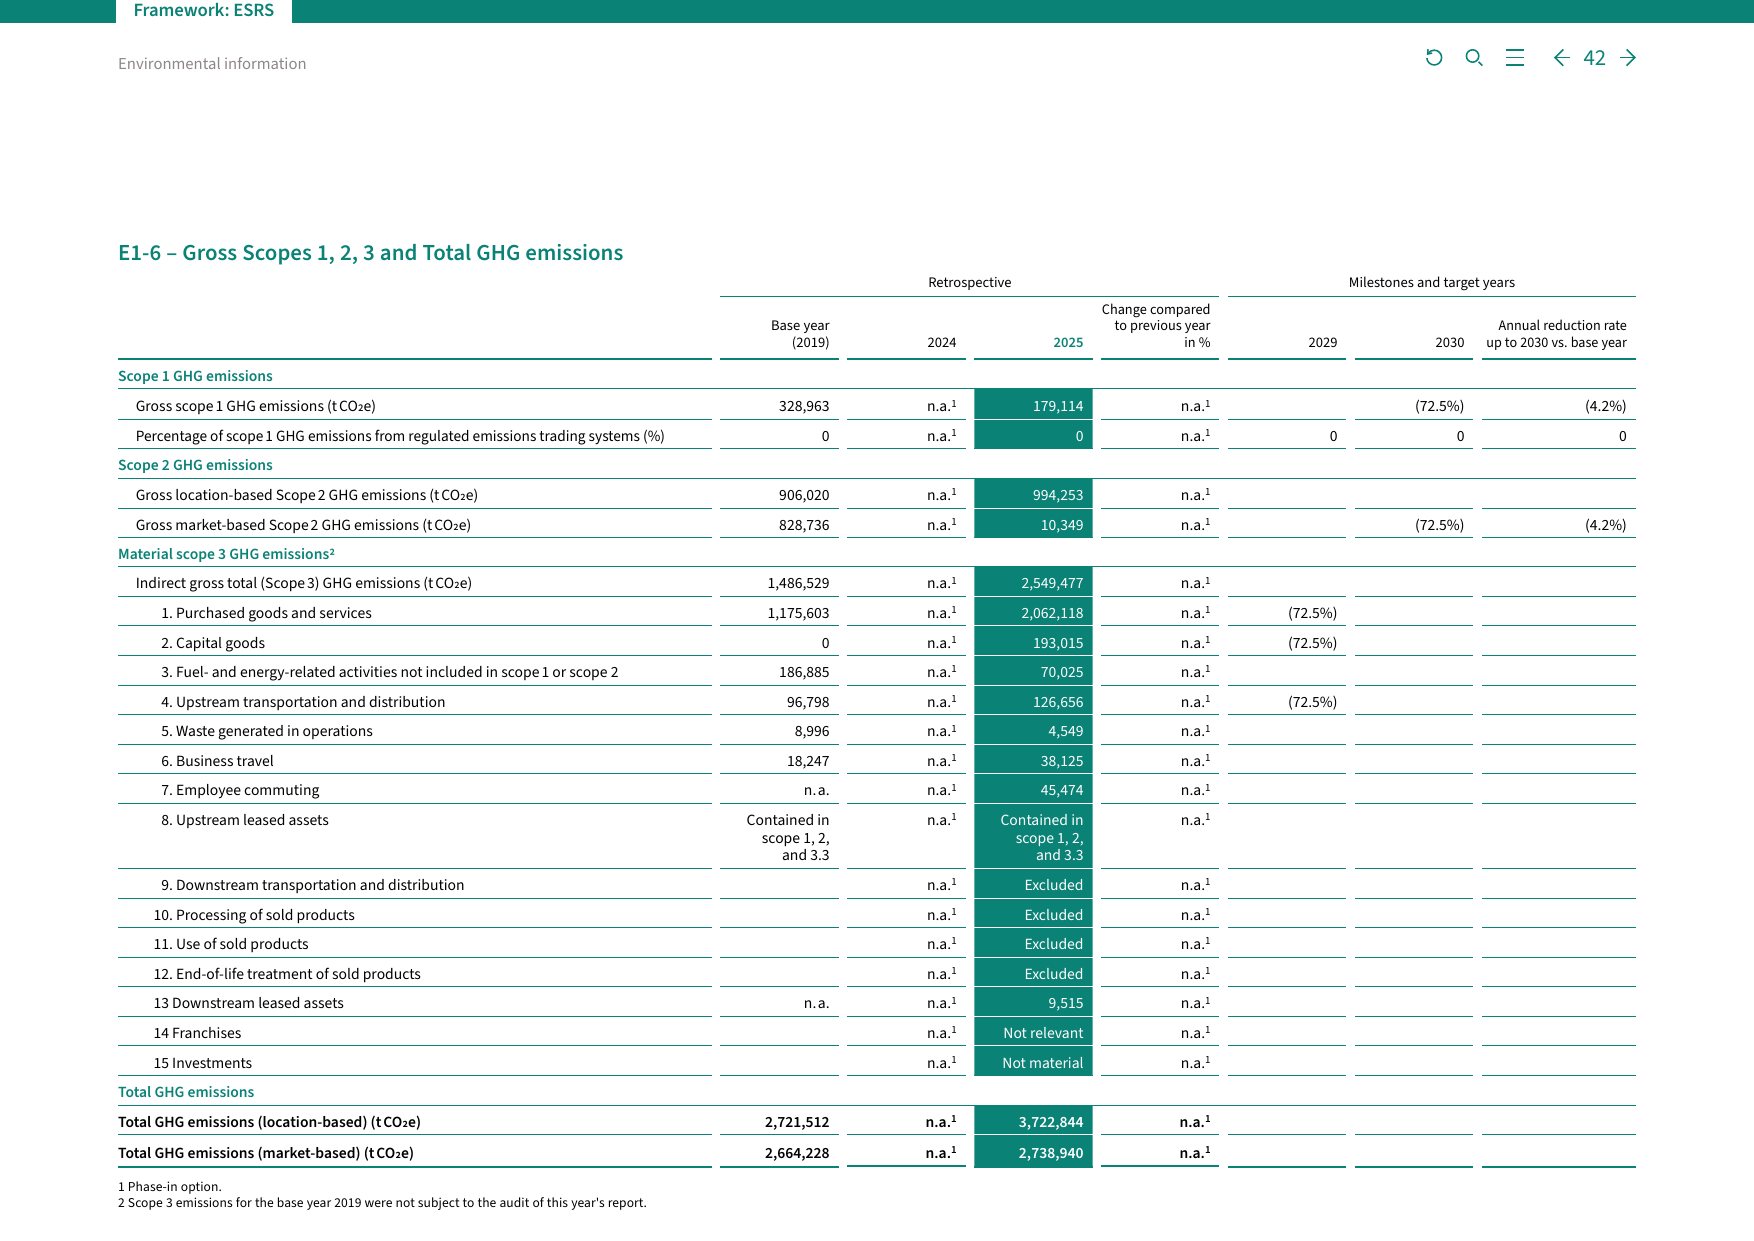This screenshot has height=1241, width=1754.
Task: Click the 2,549,477 Scope 3 total value
Action: [x=1033, y=582]
